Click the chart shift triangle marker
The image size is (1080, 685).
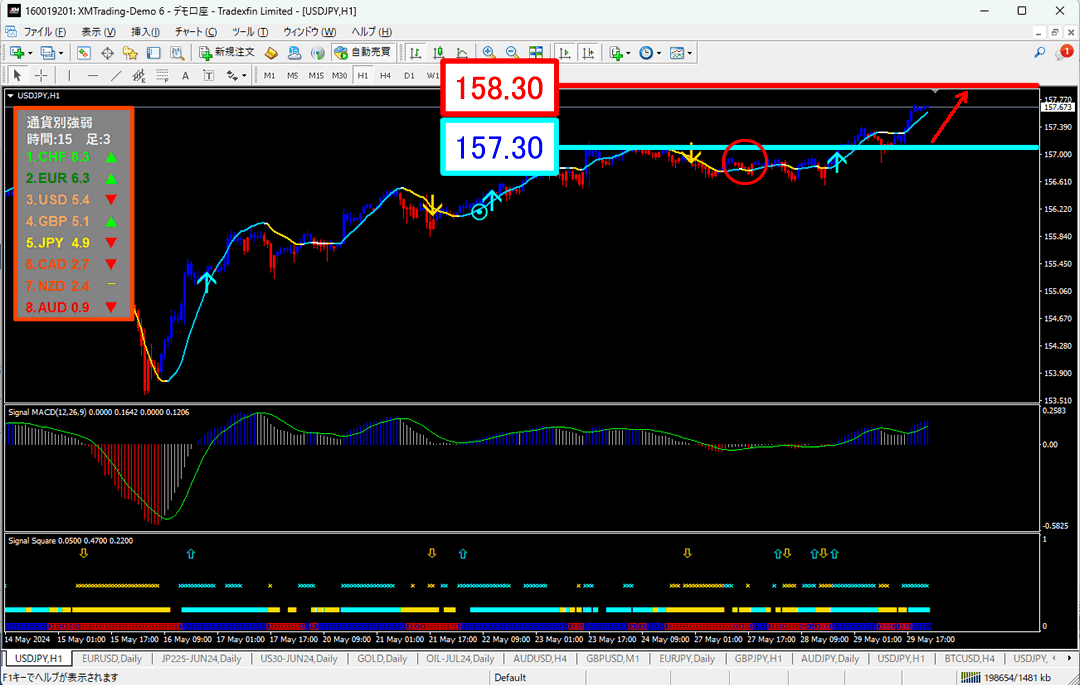pyautogui.click(x=935, y=91)
